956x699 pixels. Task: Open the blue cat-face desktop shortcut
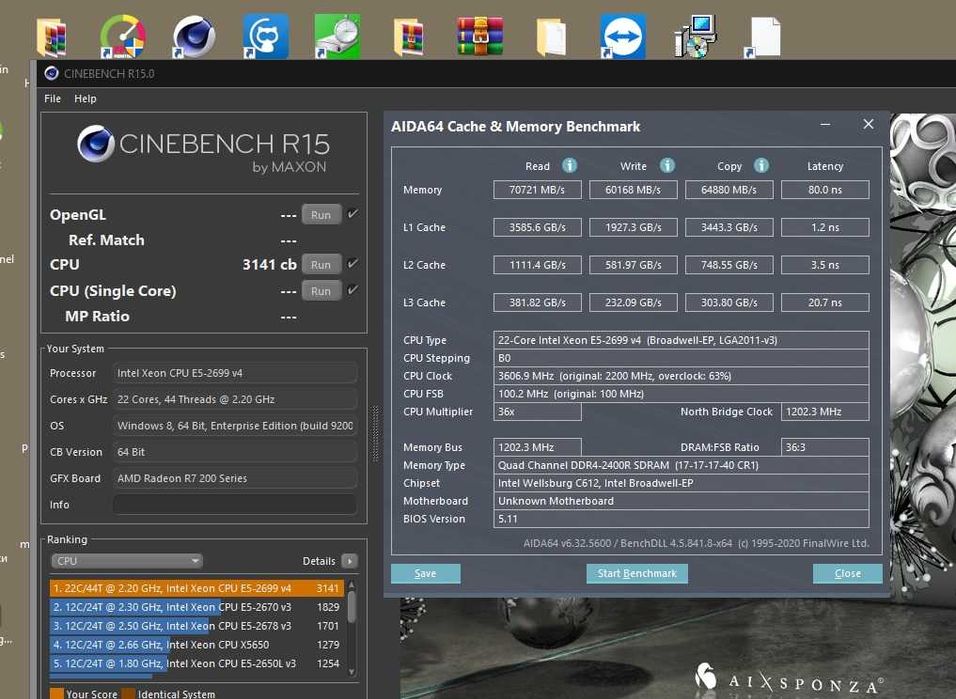pyautogui.click(x=266, y=37)
